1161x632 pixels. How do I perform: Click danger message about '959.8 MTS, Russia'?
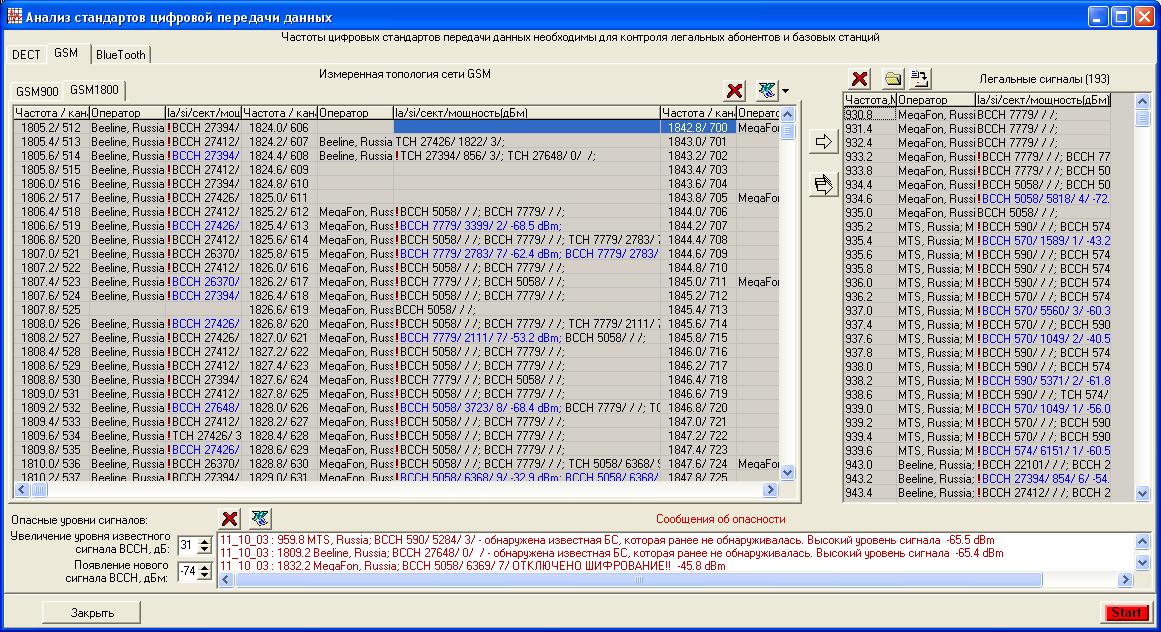pos(607,540)
